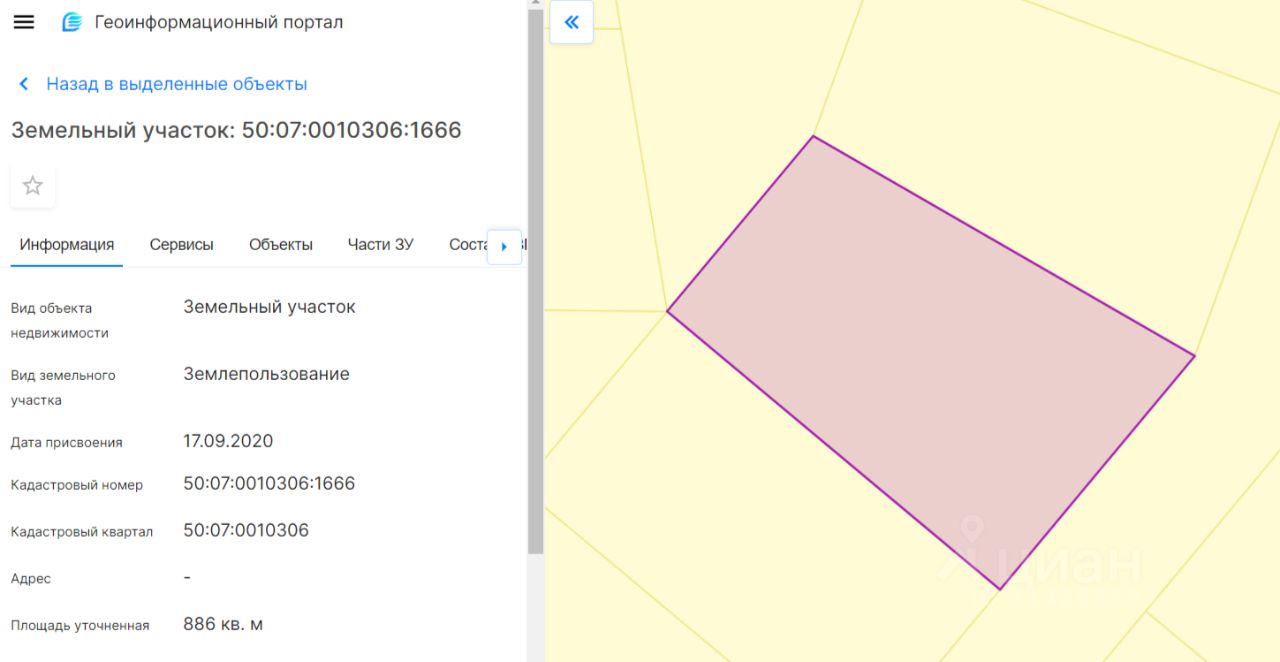Click the panel's vertical scrollbar
Image resolution: width=1280 pixels, height=662 pixels.
click(535, 282)
